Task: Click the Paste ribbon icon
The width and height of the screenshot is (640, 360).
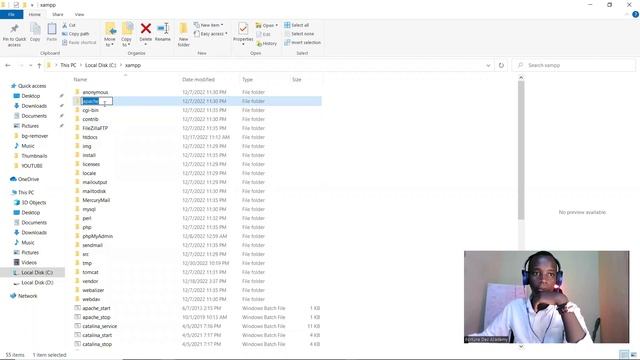Action: (x=52, y=29)
